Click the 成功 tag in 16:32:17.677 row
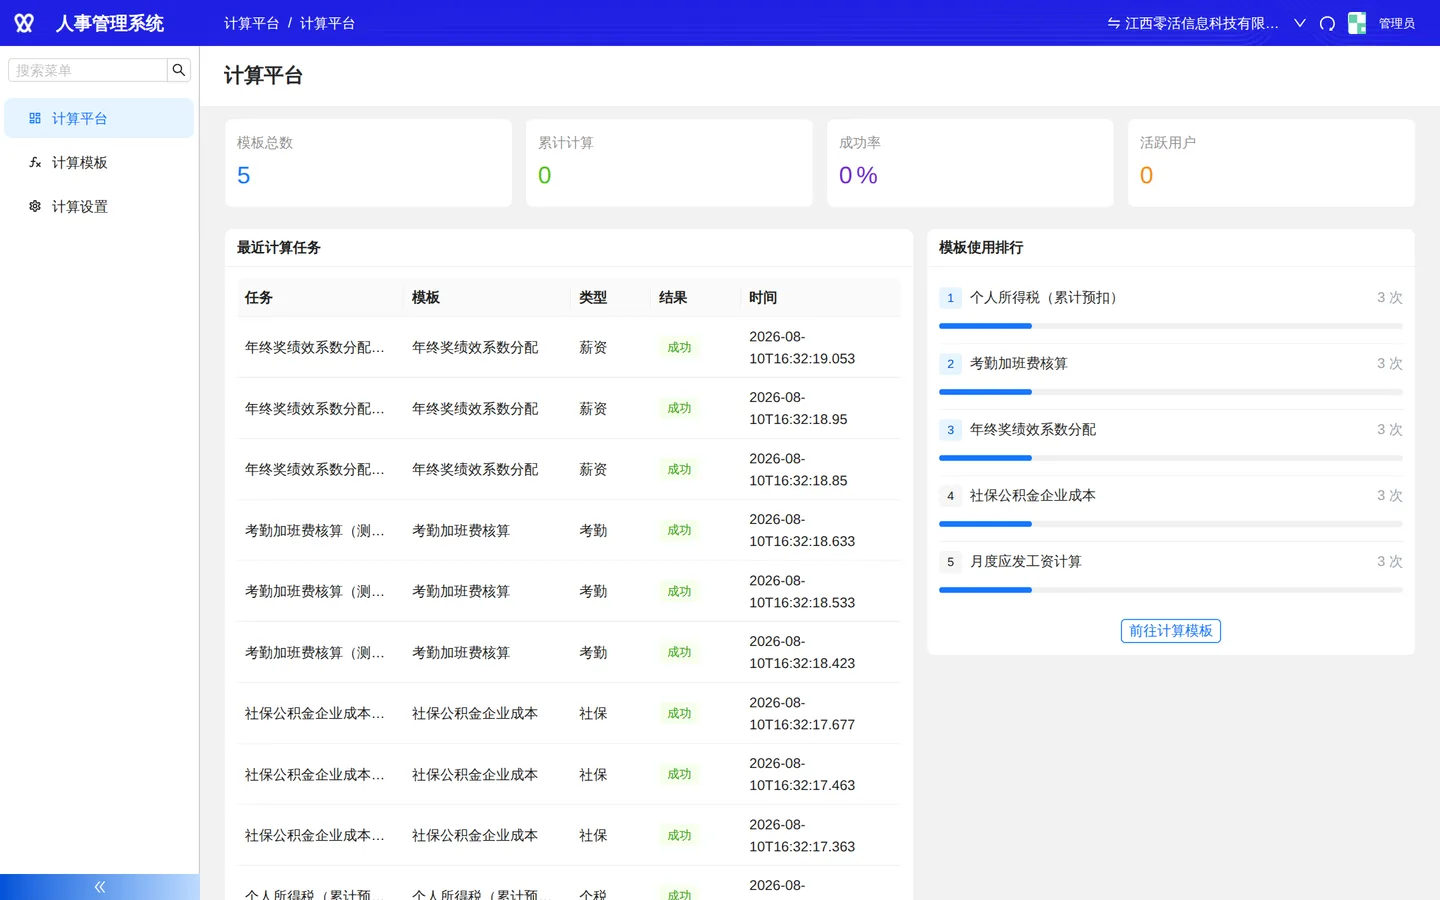The height and width of the screenshot is (900, 1440). click(679, 713)
